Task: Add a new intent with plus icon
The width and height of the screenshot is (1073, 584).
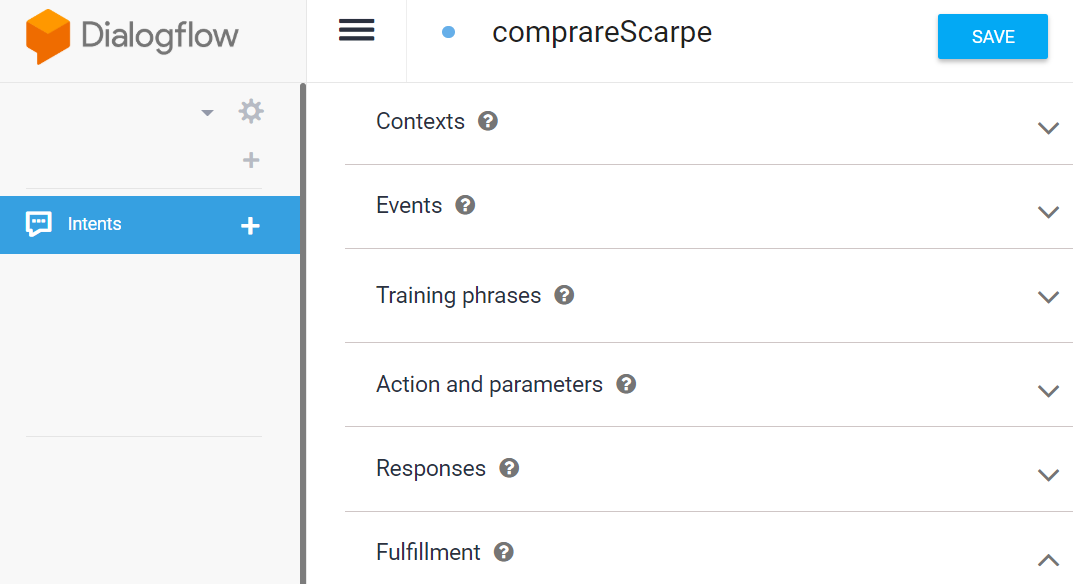Action: (x=250, y=225)
